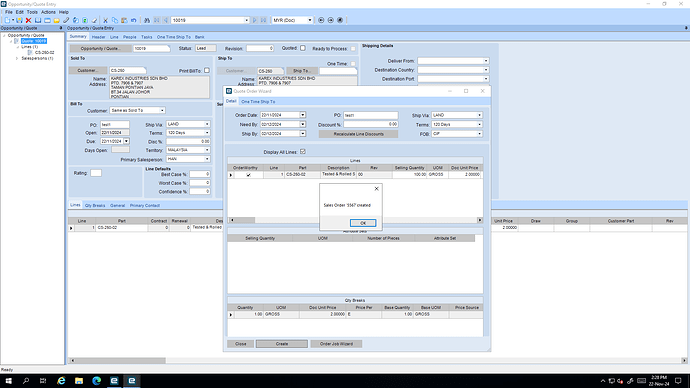Screen dimensions: 690x388
Task: Toggle the Print BillTo checkbox
Action: coord(207,70)
